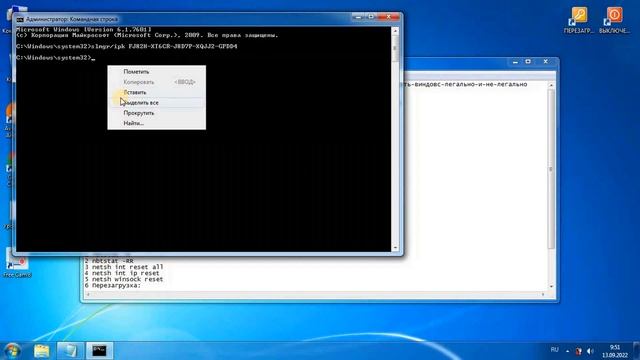640x360 pixels.
Task: Minimize the command prompt window
Action: click(358, 17)
